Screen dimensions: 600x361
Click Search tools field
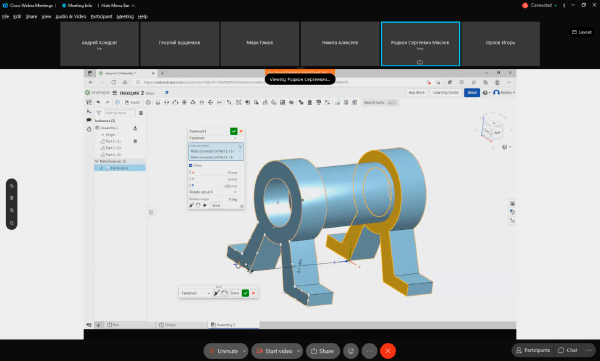click(380, 103)
